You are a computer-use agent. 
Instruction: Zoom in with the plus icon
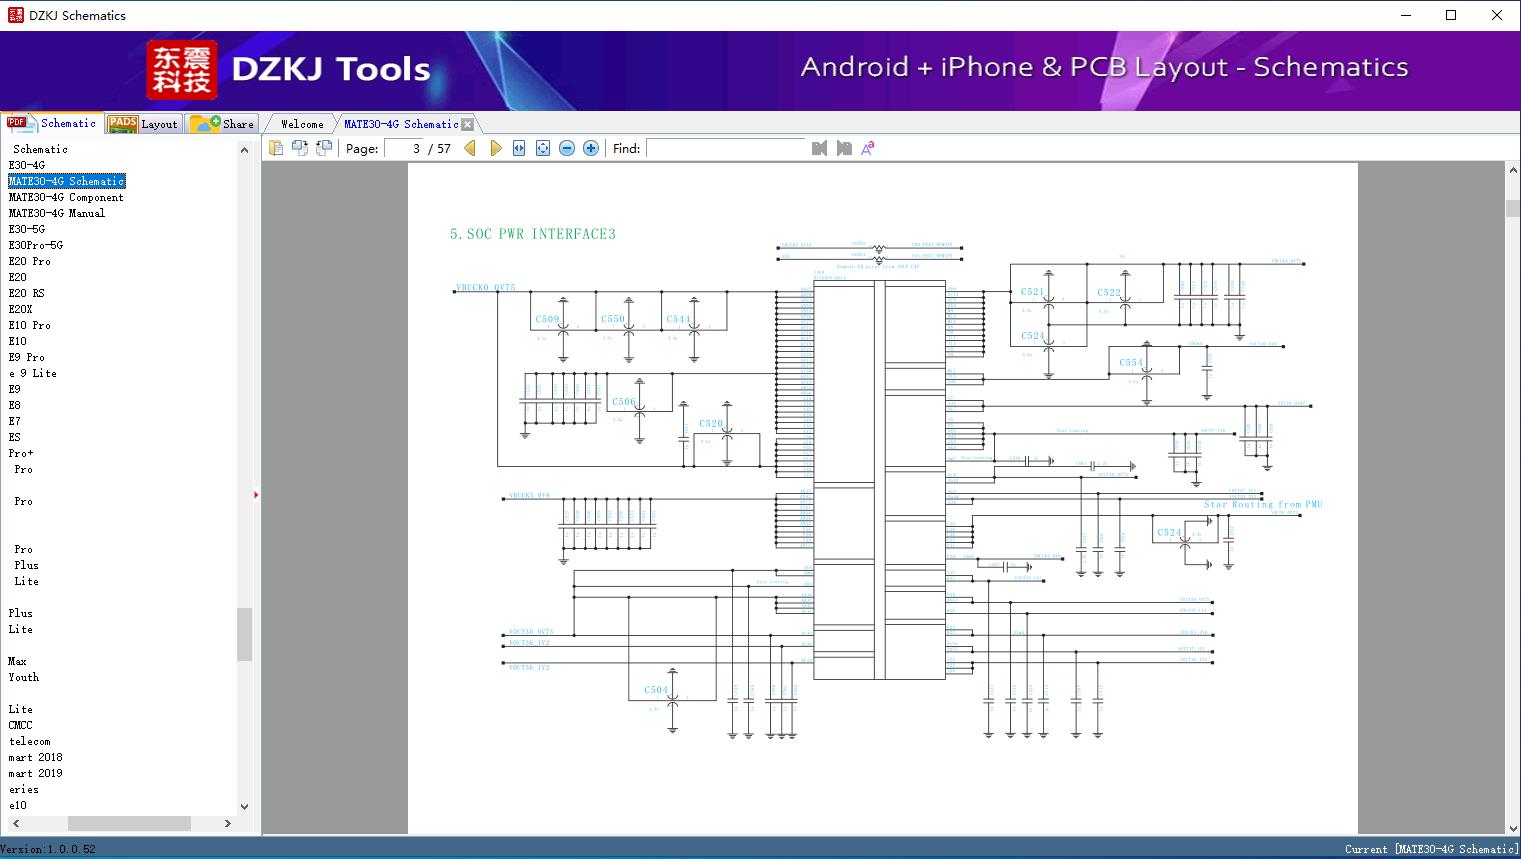591,148
